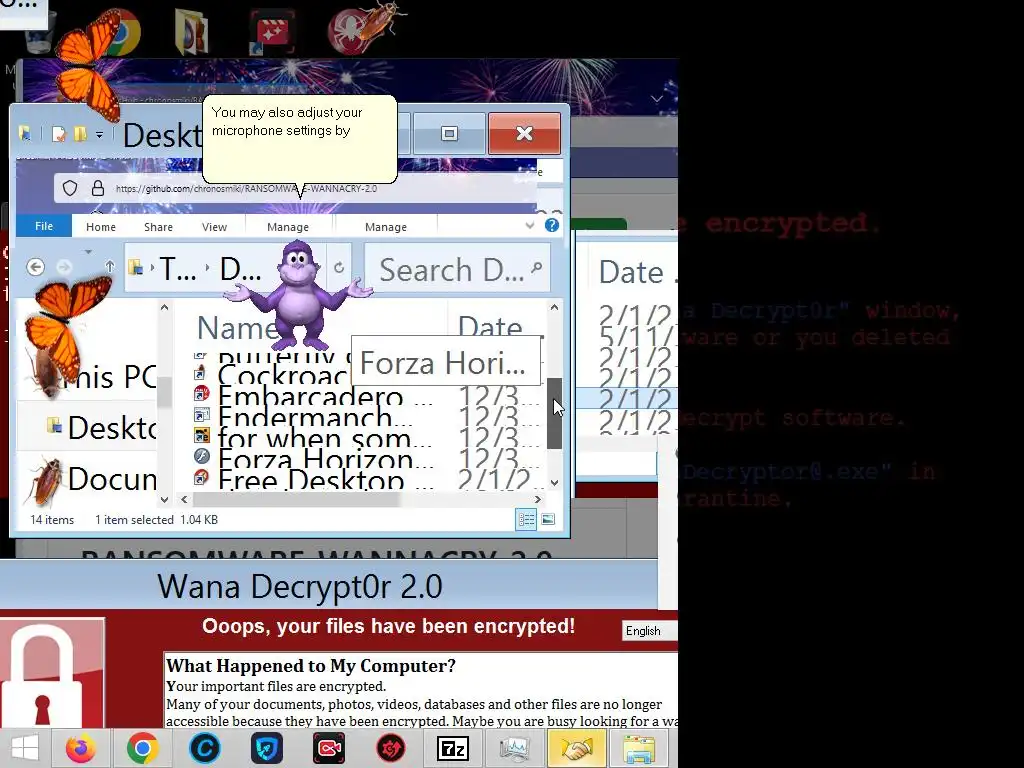The height and width of the screenshot is (768, 1024).
Task: Click the padlock icon in browser address bar
Action: [x=98, y=189]
